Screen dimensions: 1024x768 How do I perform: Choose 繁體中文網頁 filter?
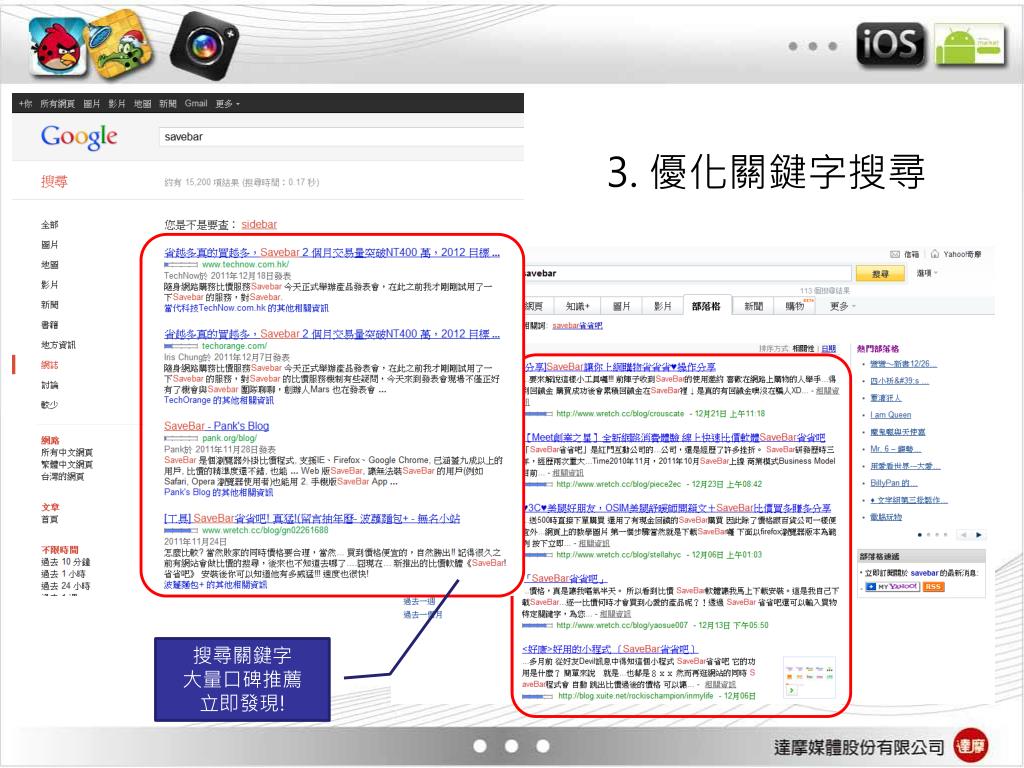67,464
